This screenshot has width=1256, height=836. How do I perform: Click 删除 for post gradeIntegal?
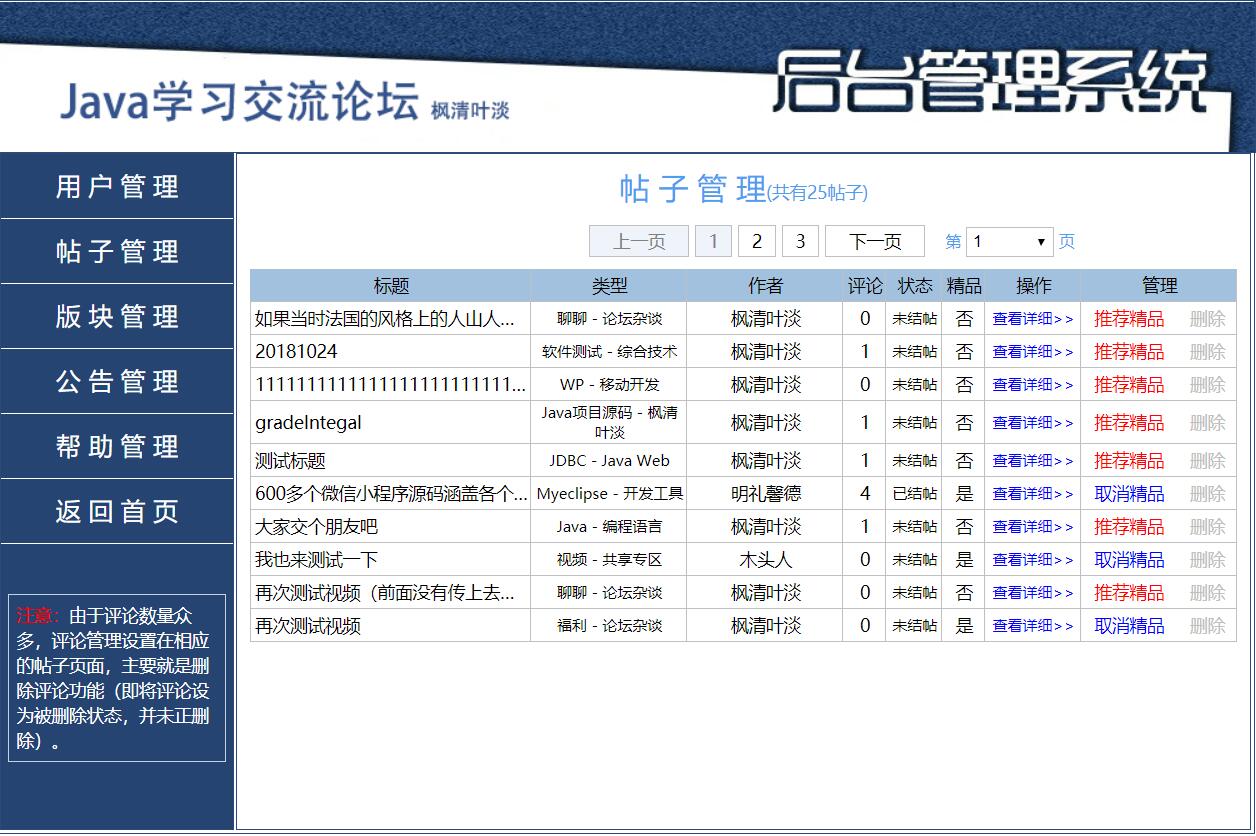click(1207, 423)
